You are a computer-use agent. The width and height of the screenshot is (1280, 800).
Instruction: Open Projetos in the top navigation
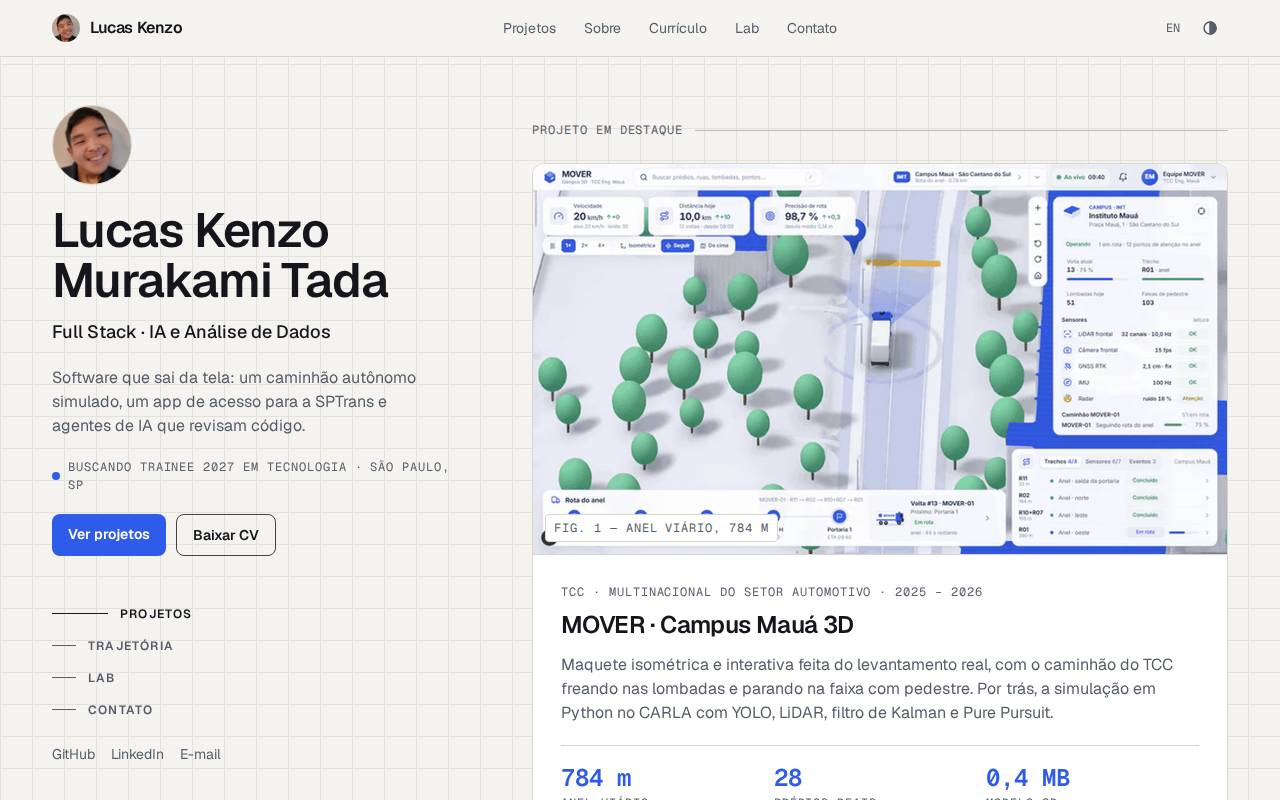tap(529, 28)
